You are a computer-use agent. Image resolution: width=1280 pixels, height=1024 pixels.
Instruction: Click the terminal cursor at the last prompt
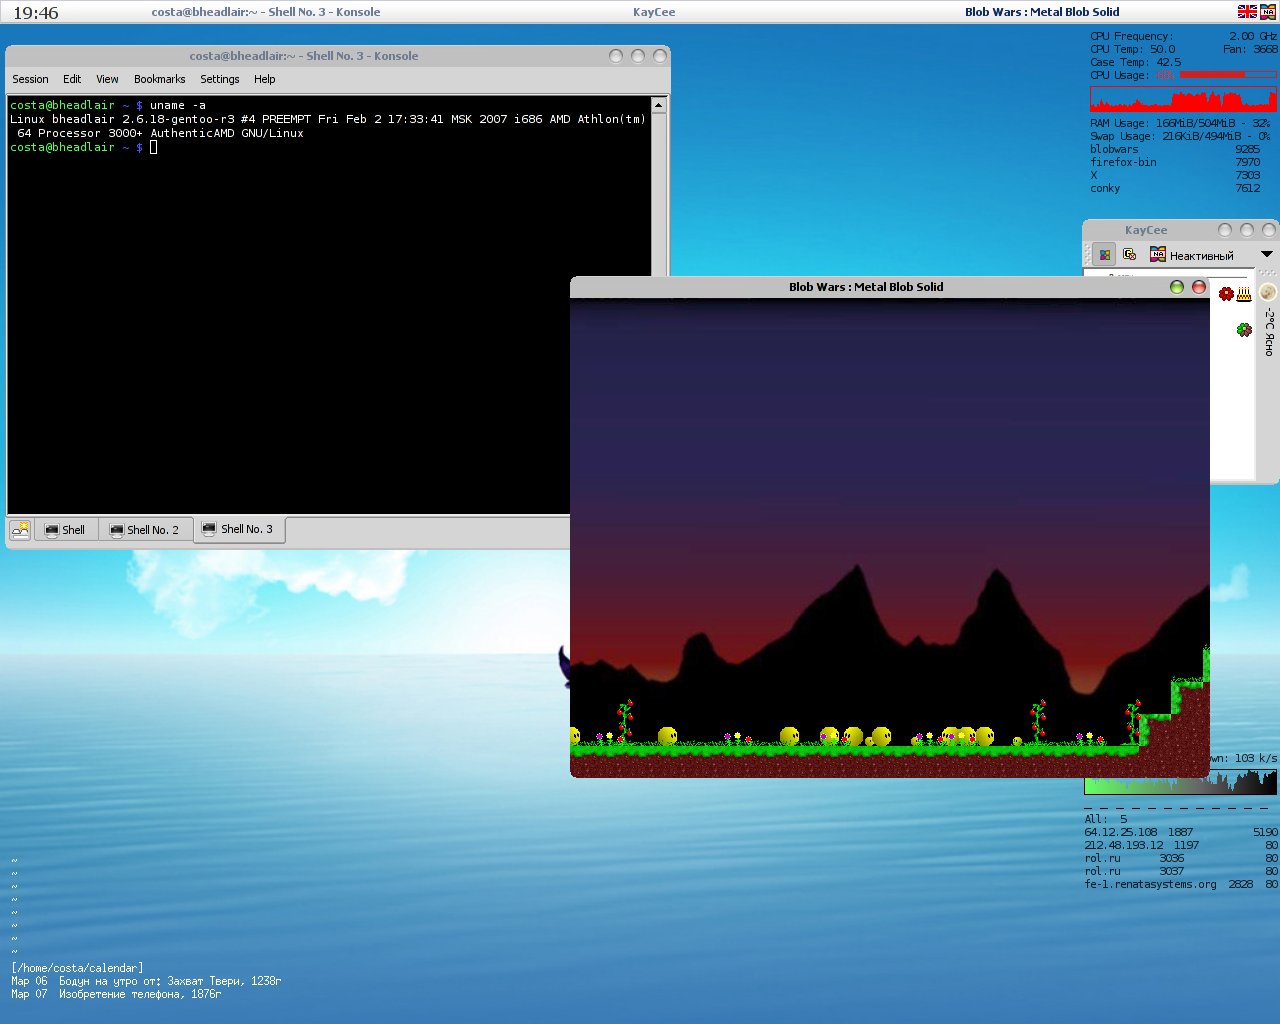153,147
